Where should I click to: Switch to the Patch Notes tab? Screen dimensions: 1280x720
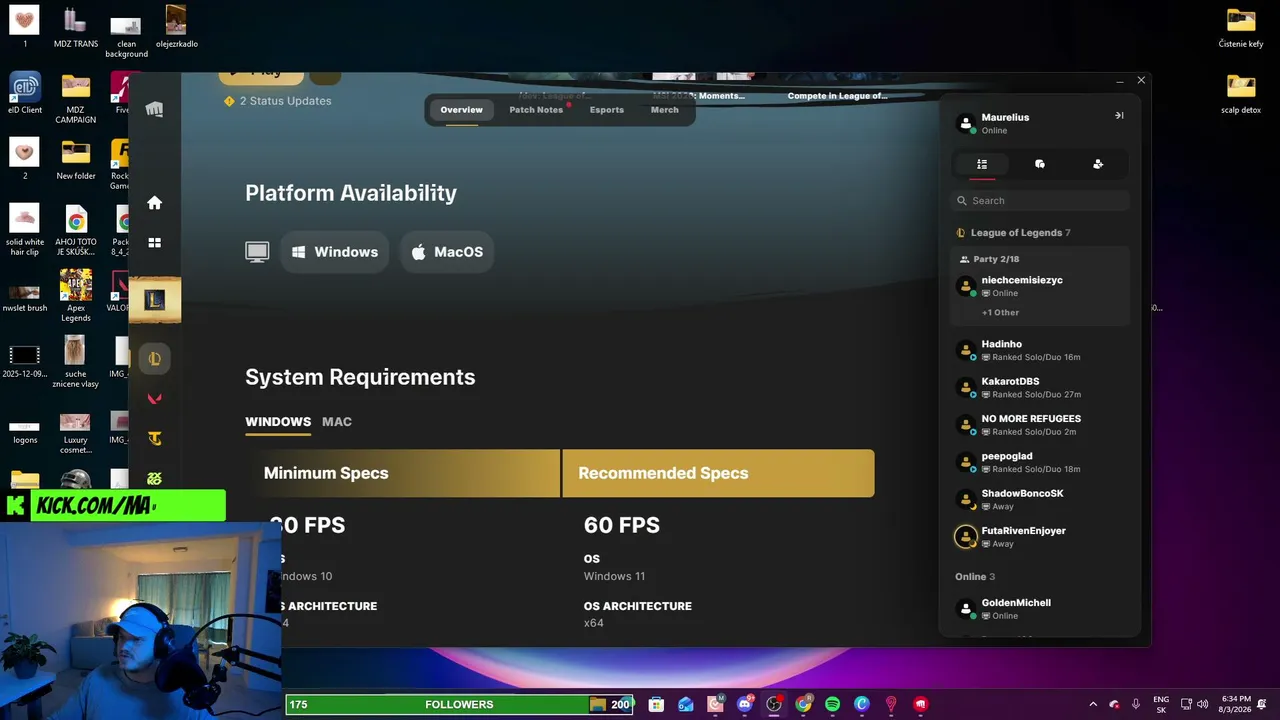(x=536, y=110)
